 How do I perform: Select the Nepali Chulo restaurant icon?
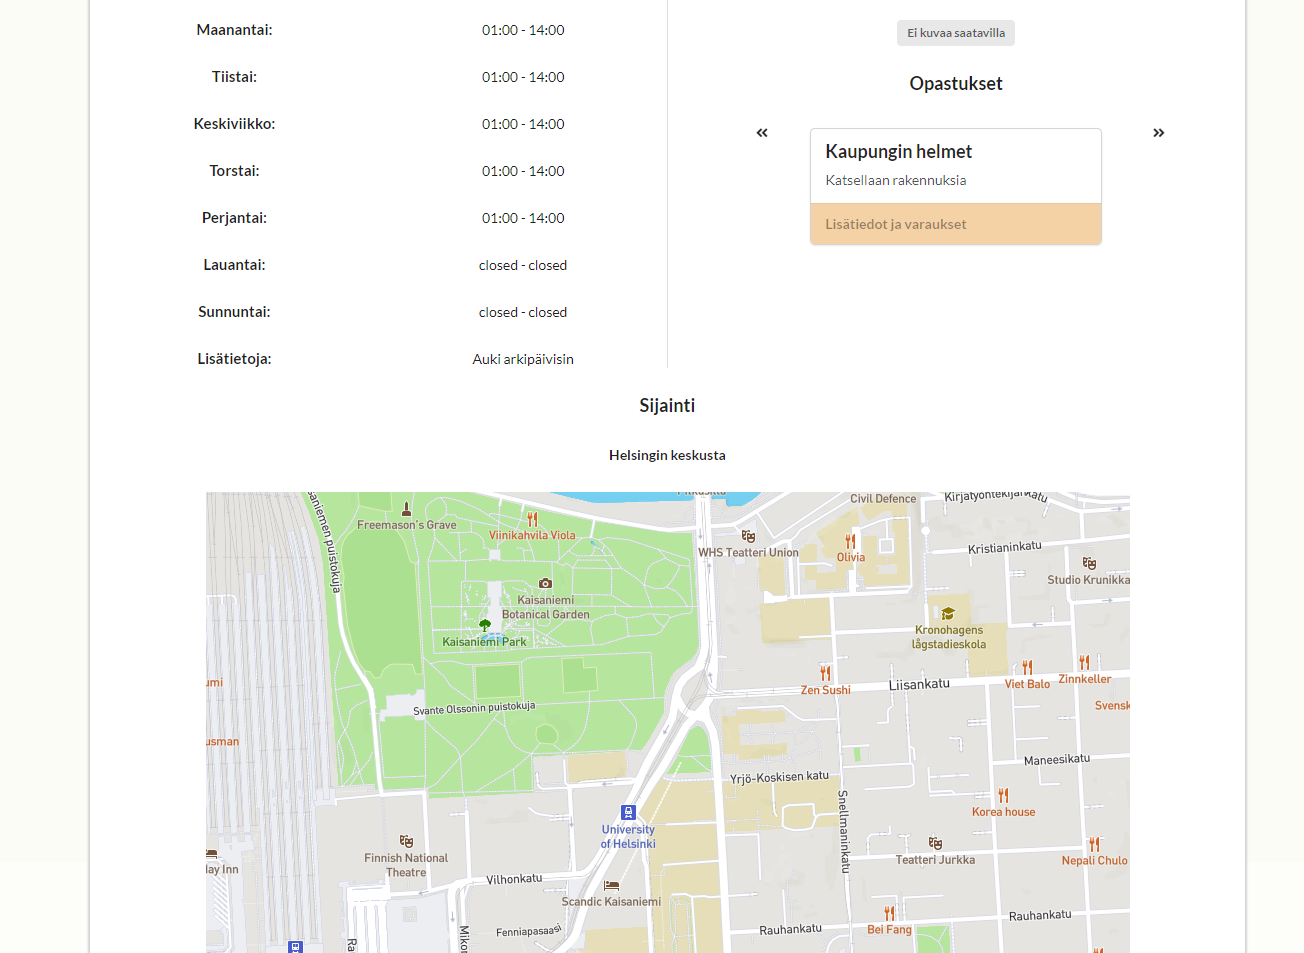click(1094, 844)
